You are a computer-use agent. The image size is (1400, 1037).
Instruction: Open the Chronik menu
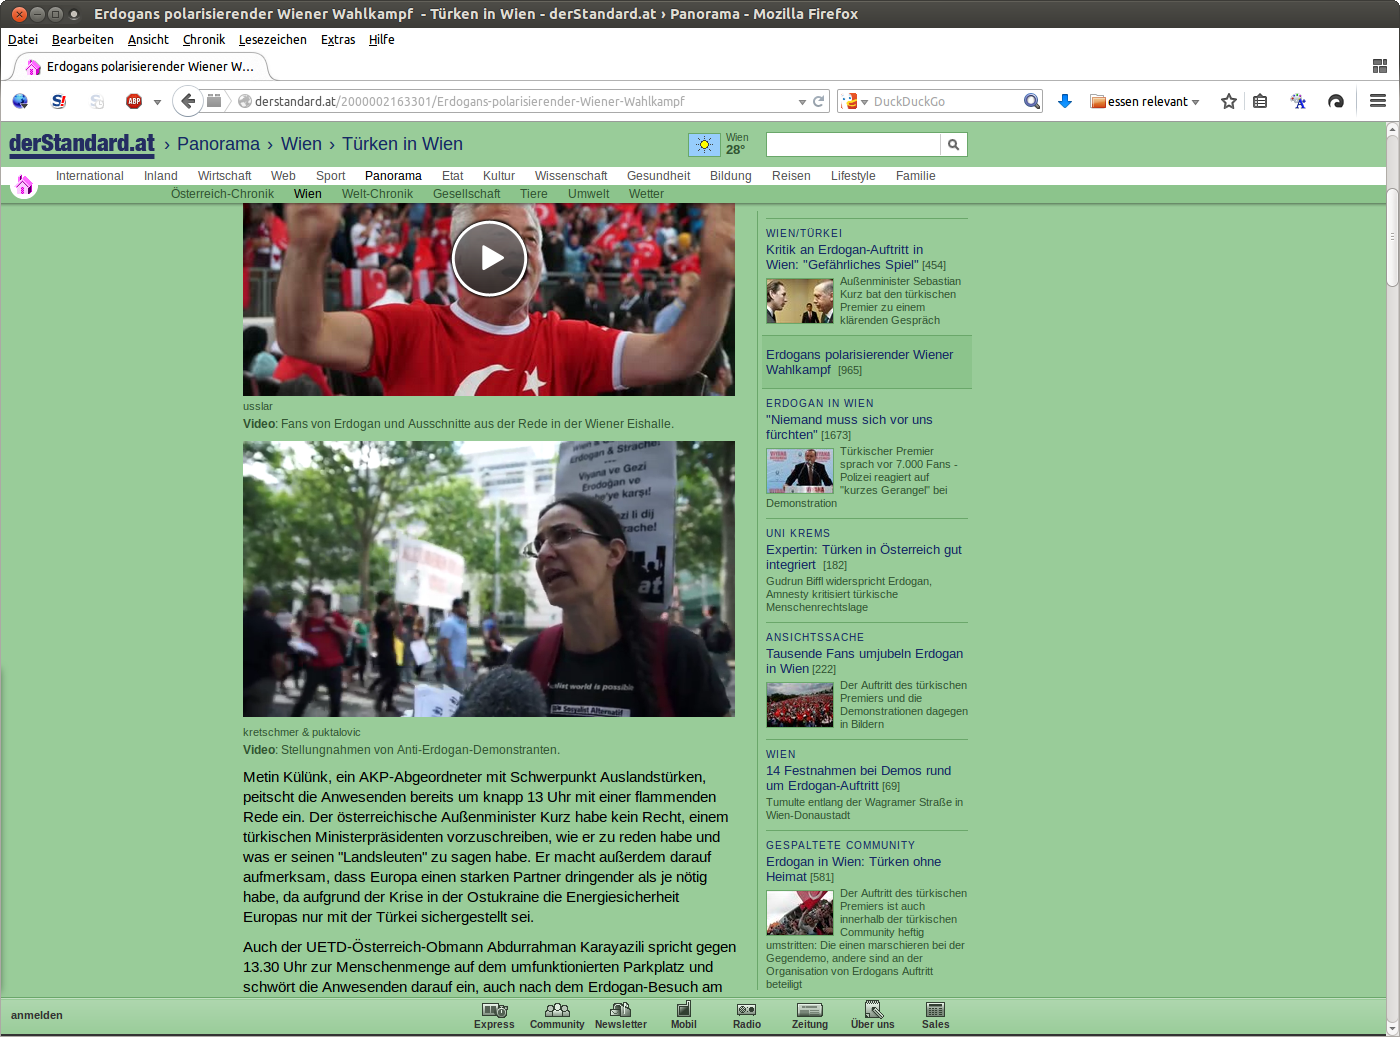click(204, 40)
